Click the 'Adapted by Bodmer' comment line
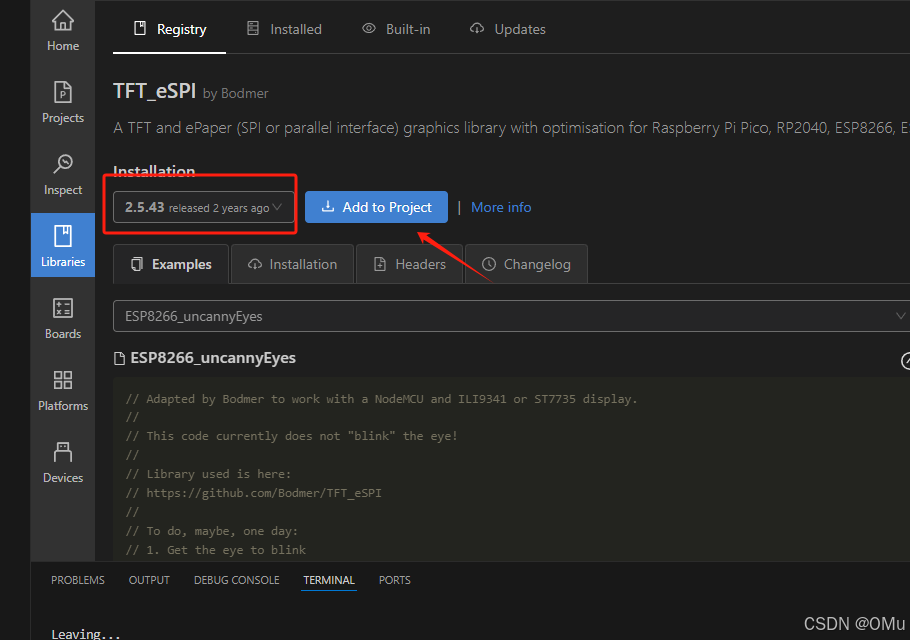The width and height of the screenshot is (910, 640). [x=382, y=399]
